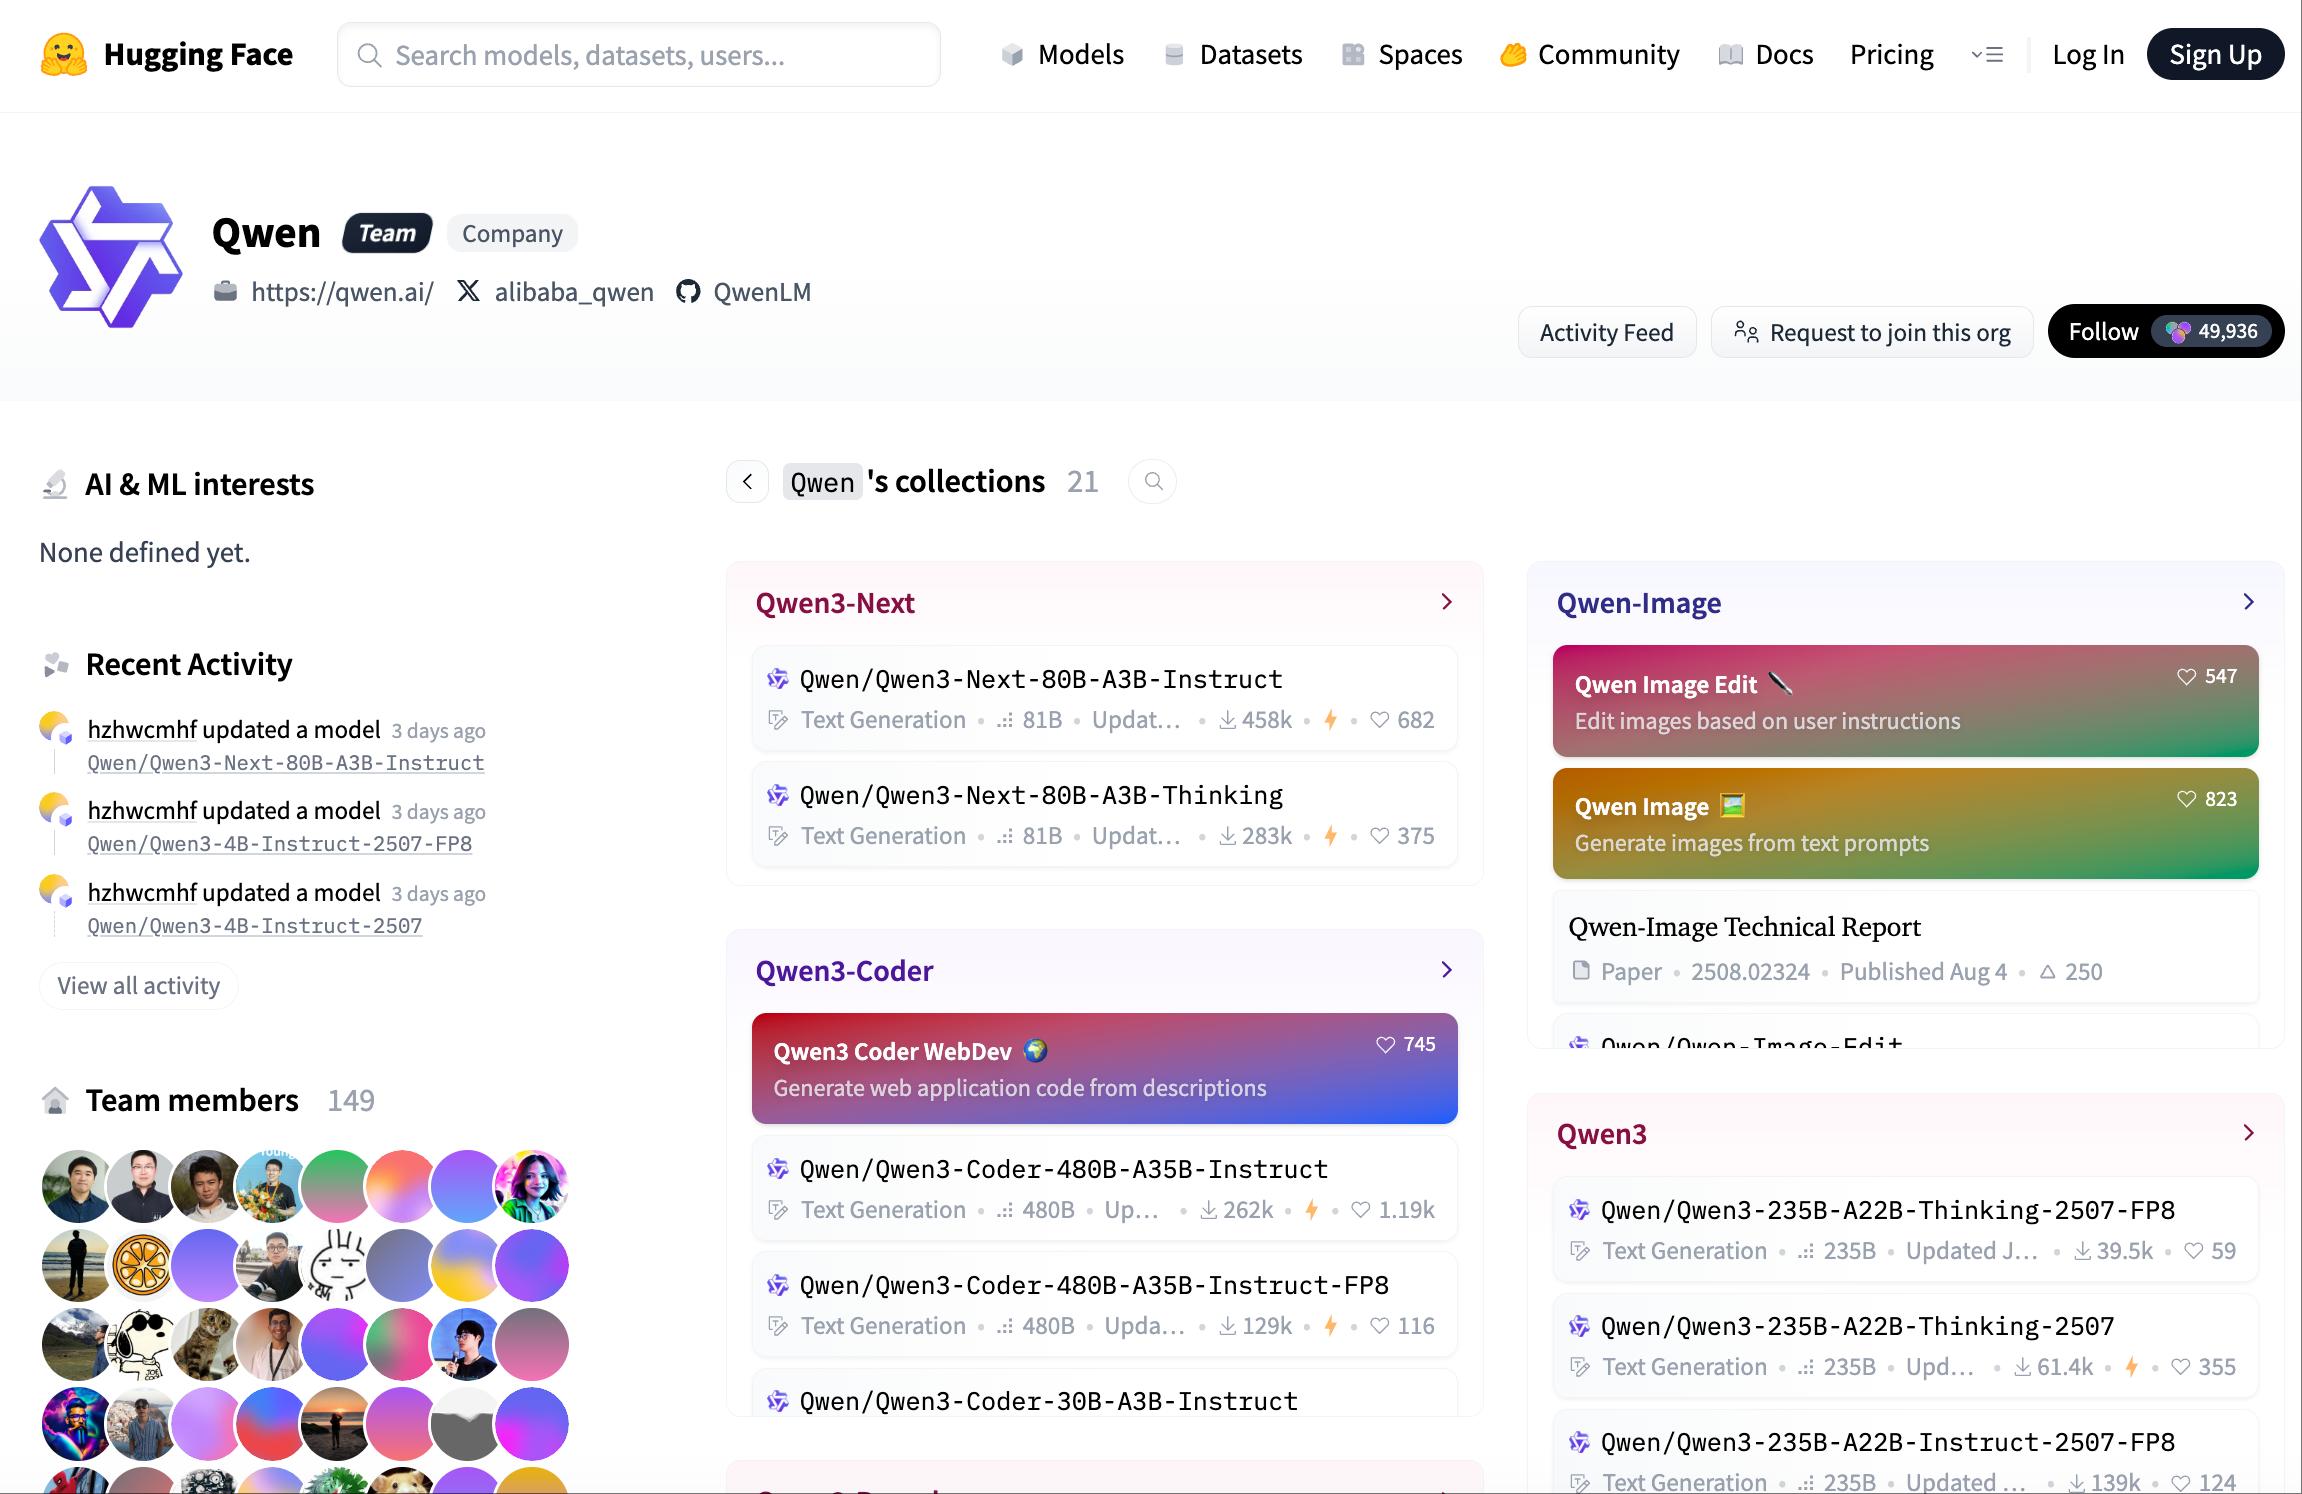Open the navigation more-options dropdown
Viewport: 2302px width, 1494px height.
(x=1986, y=55)
